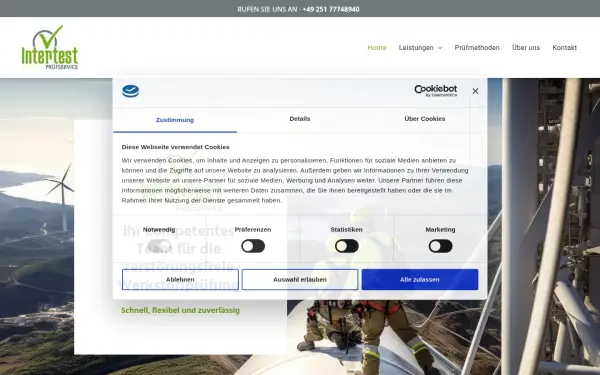Click the Notwendig label
The height and width of the screenshot is (375, 600).
tap(159, 230)
